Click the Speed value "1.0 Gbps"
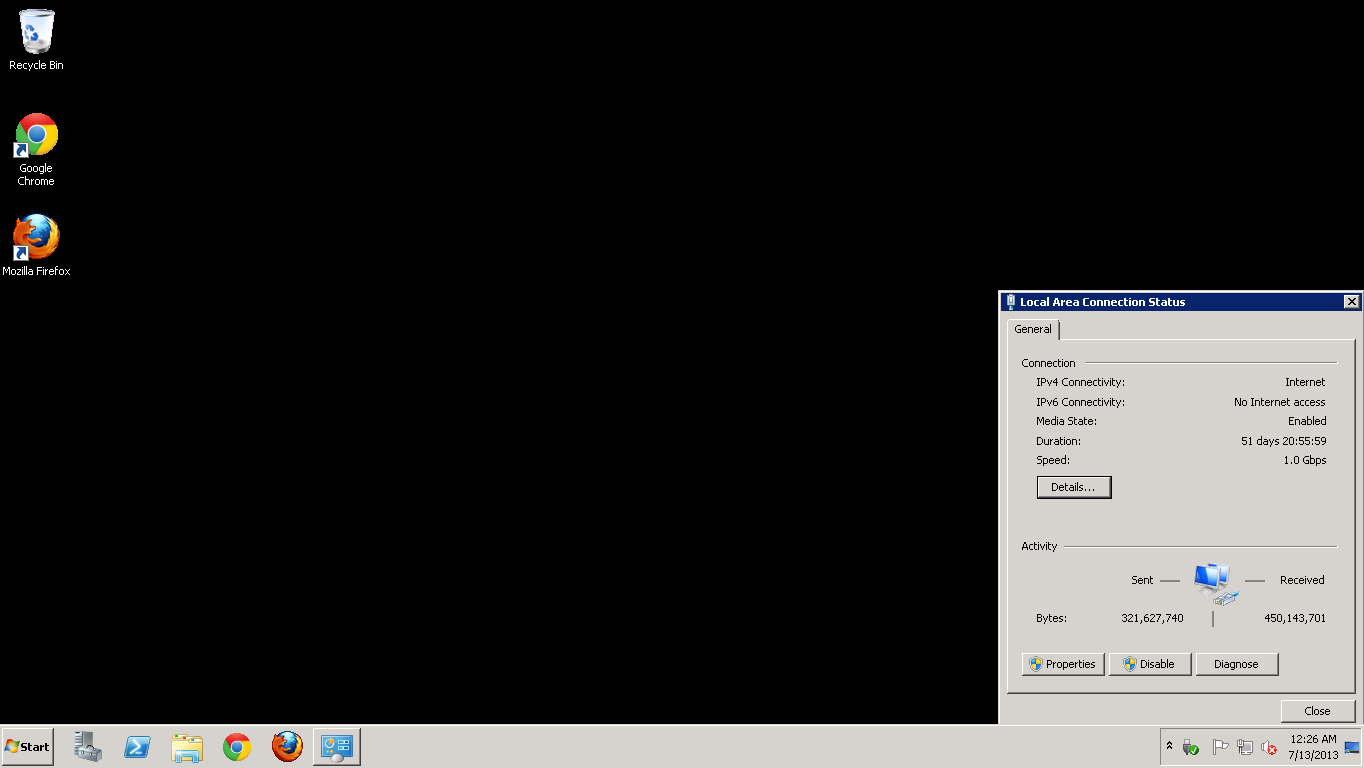Screen dimensions: 1364x768 pyautogui.click(x=1305, y=461)
